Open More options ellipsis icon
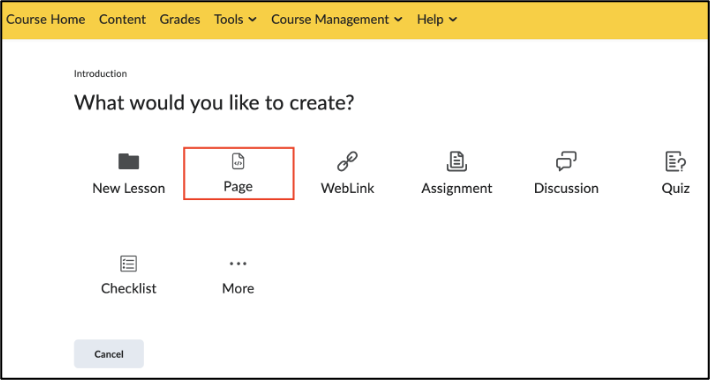This screenshot has width=710, height=380. coord(238,264)
